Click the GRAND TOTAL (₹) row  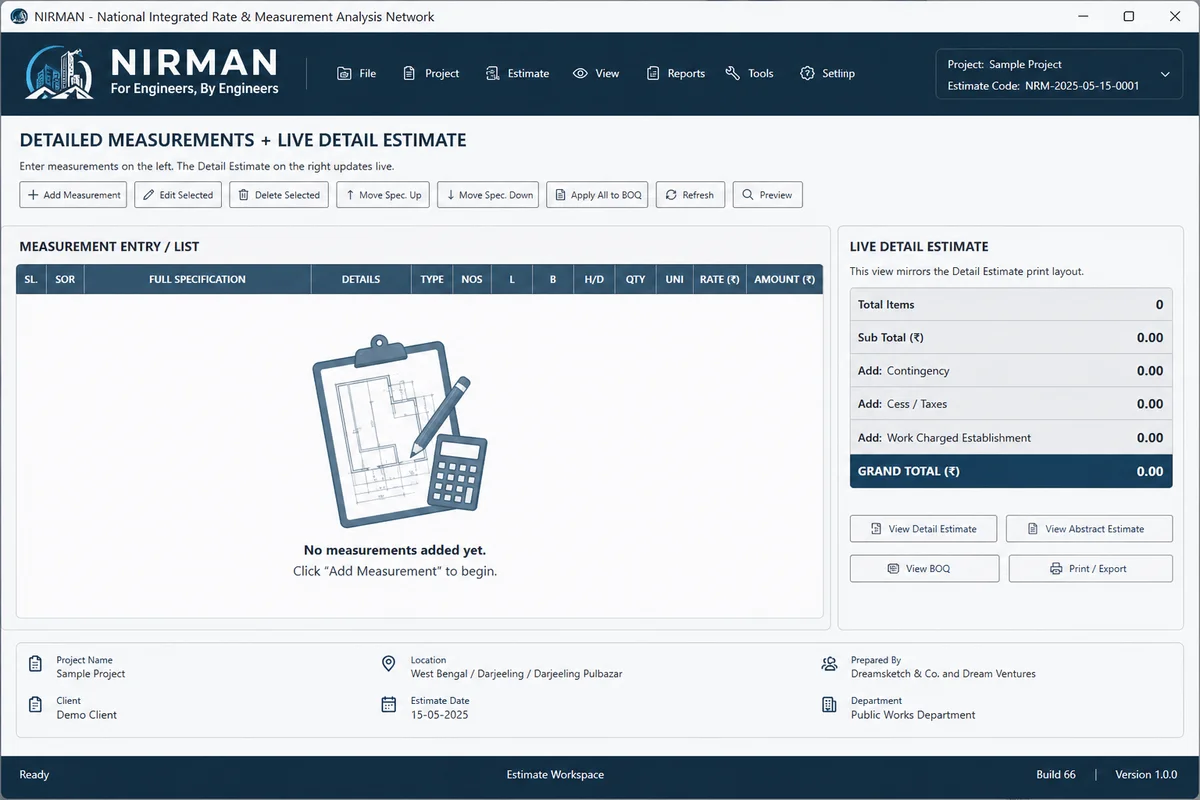coord(1011,471)
